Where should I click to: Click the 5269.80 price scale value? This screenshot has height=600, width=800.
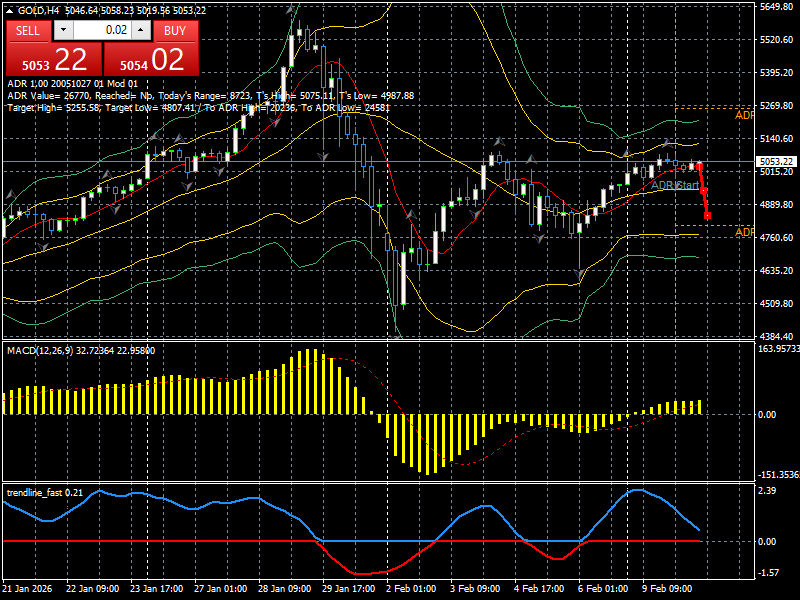click(776, 106)
